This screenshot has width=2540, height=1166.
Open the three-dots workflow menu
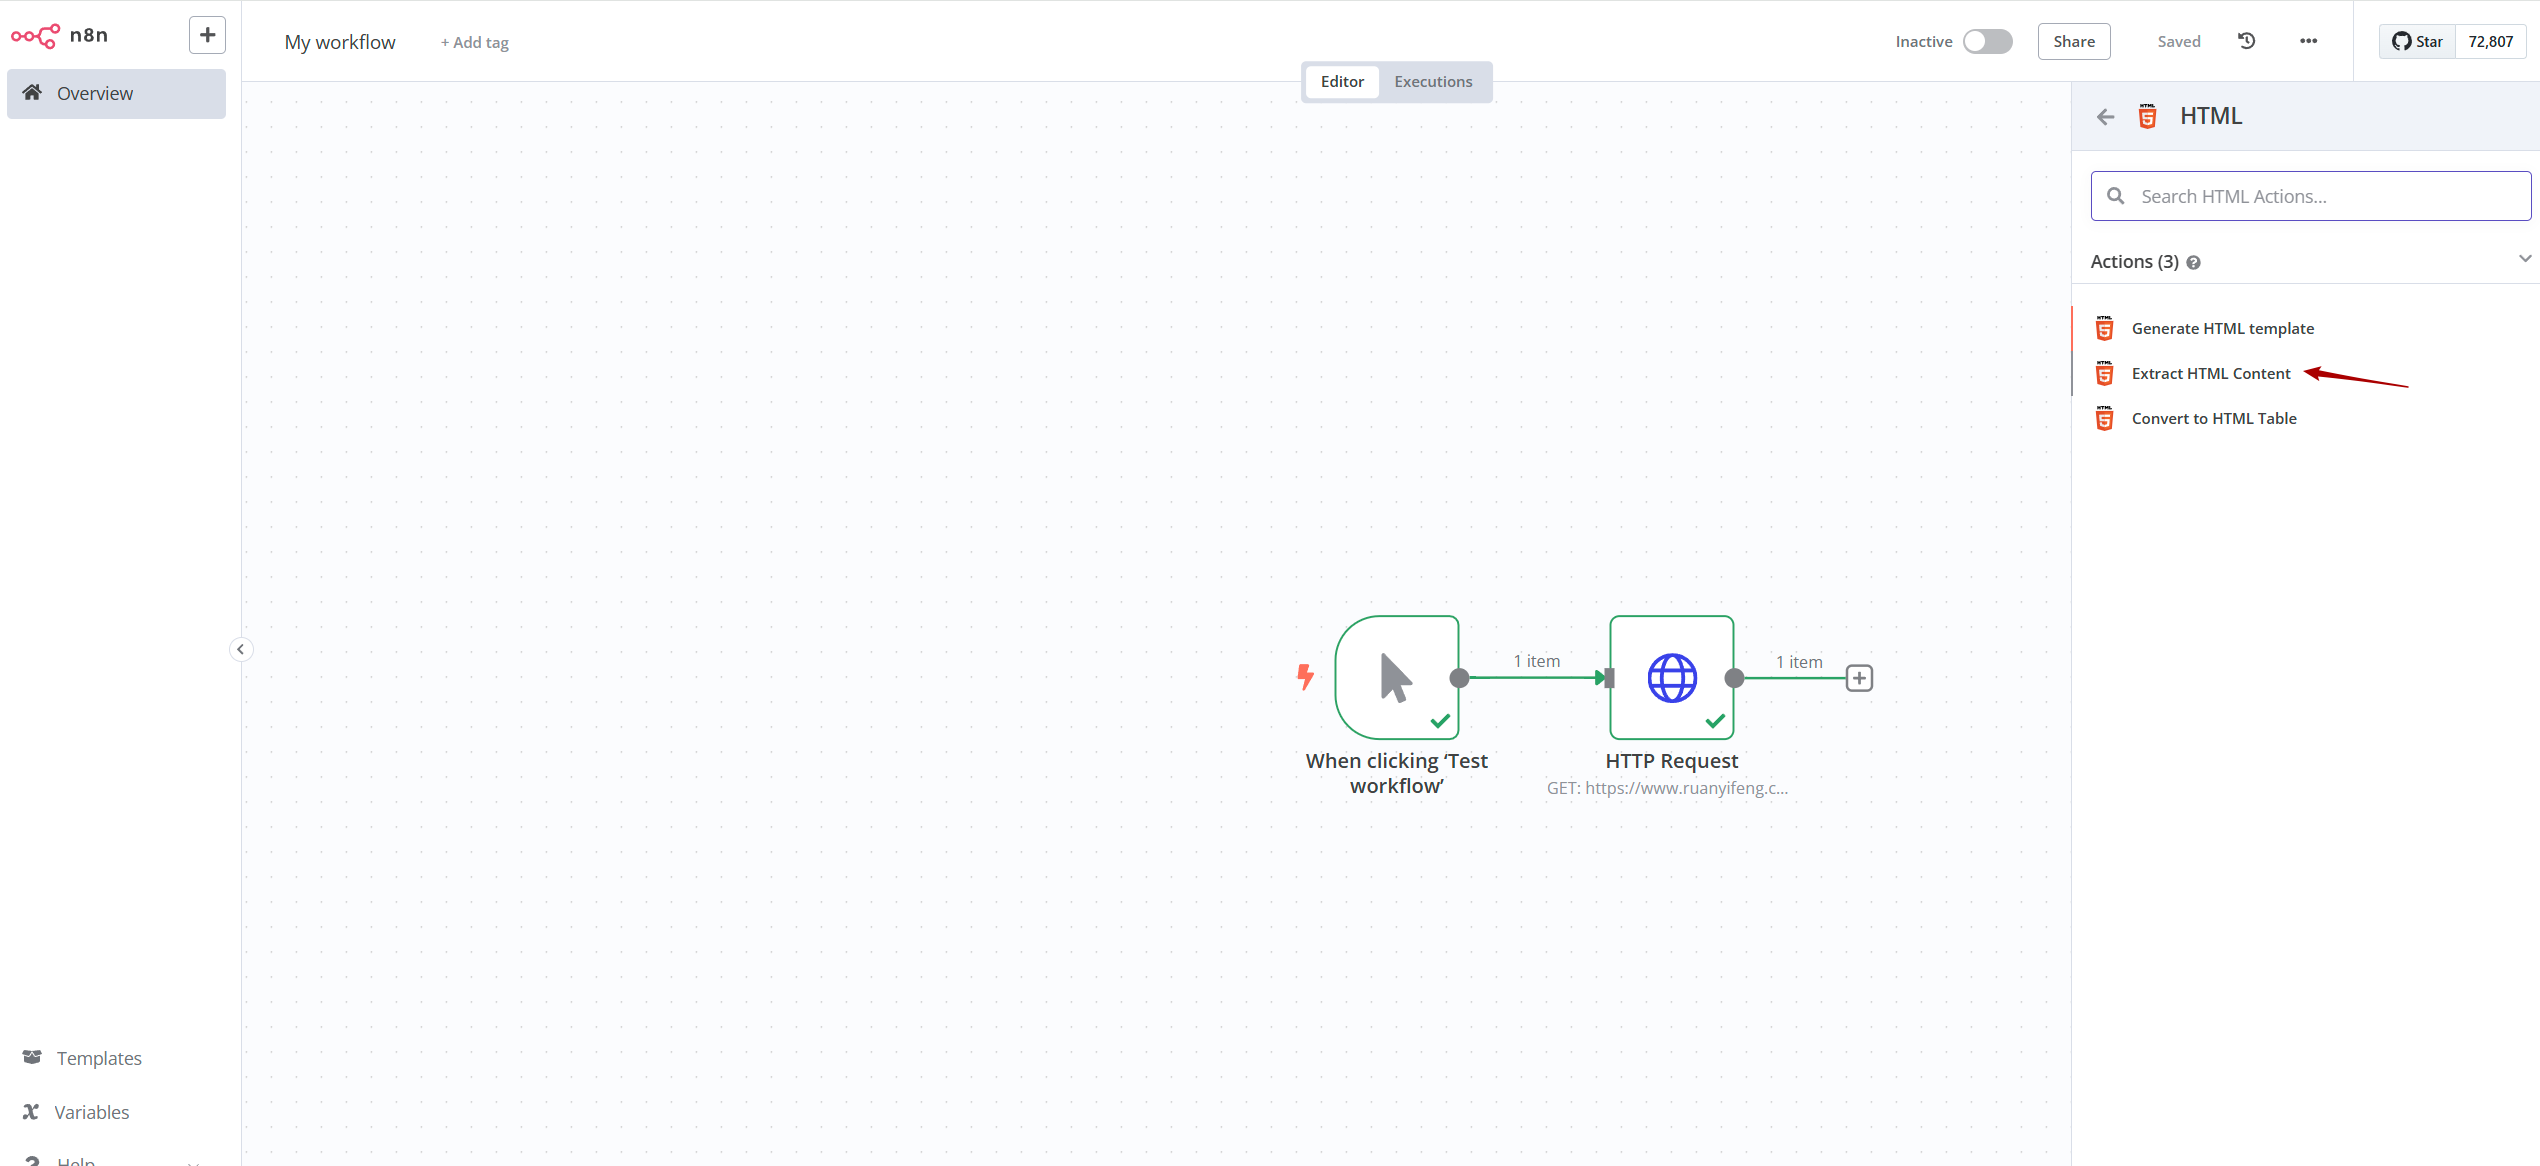pyautogui.click(x=2308, y=41)
